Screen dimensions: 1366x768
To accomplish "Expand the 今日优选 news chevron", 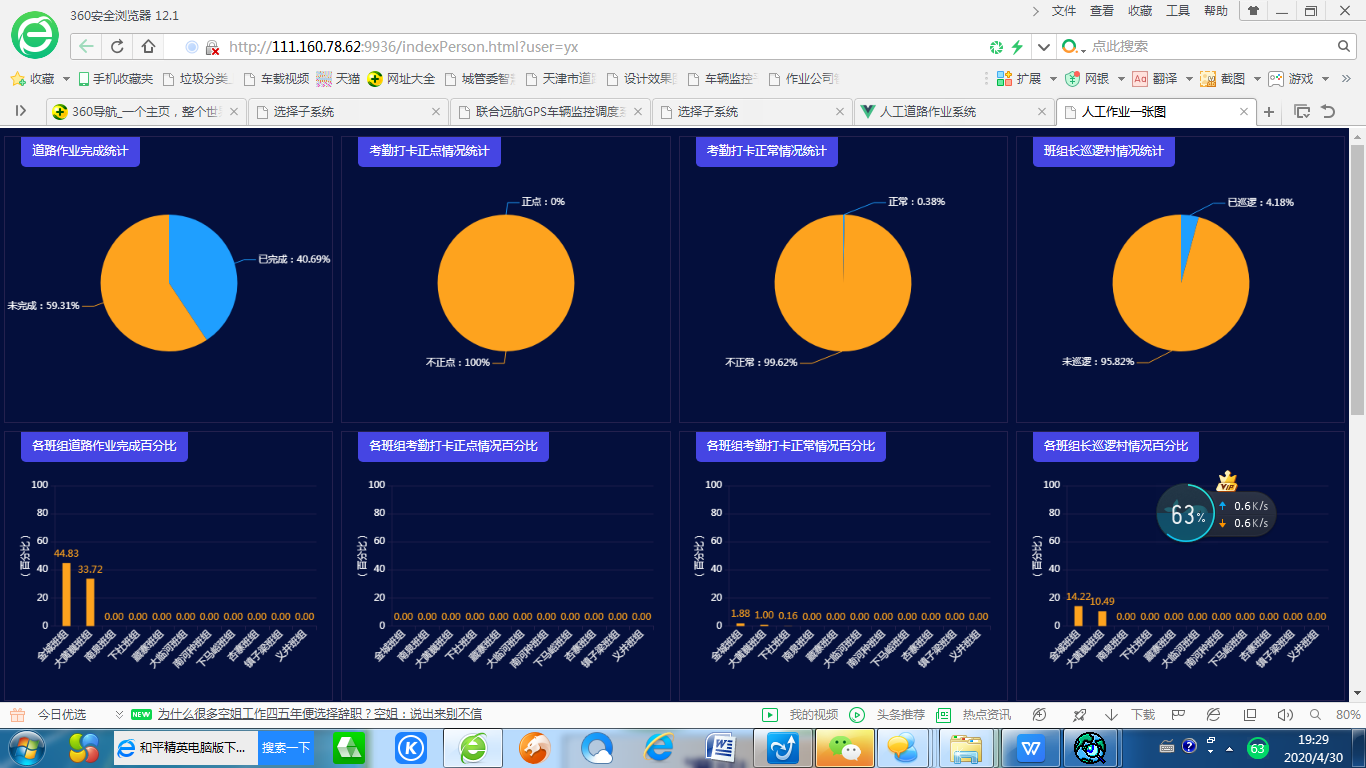I will coord(120,715).
